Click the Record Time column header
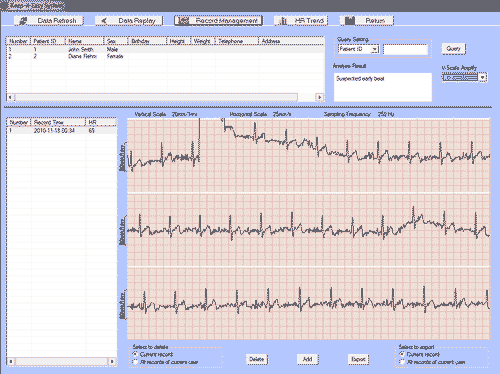The height and width of the screenshot is (374, 500). [58, 122]
